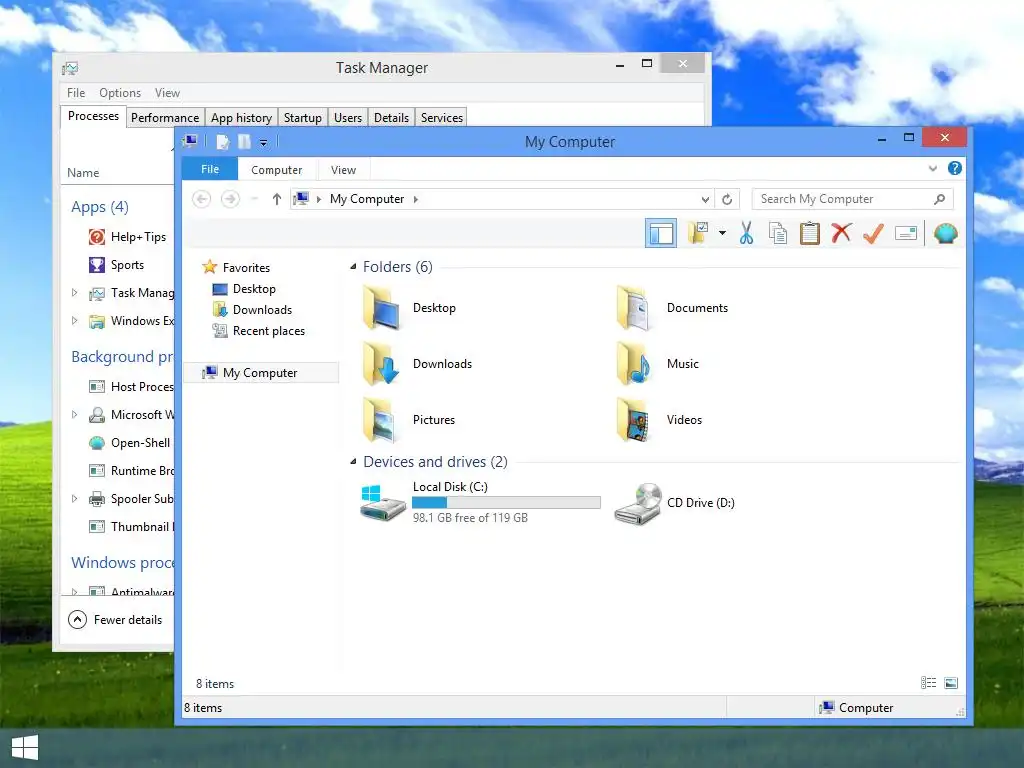Open the Music folder icon
This screenshot has height=768, width=1024.
pyautogui.click(x=633, y=364)
